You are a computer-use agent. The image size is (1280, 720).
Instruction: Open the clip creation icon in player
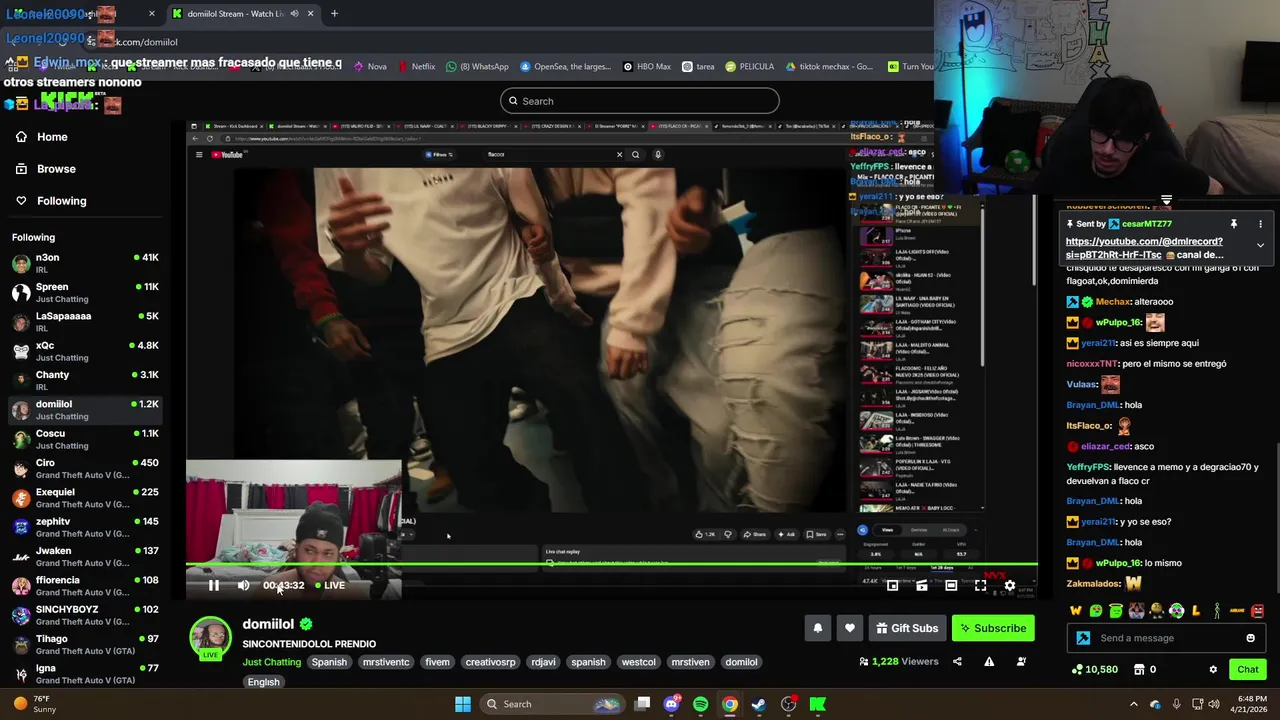(922, 585)
